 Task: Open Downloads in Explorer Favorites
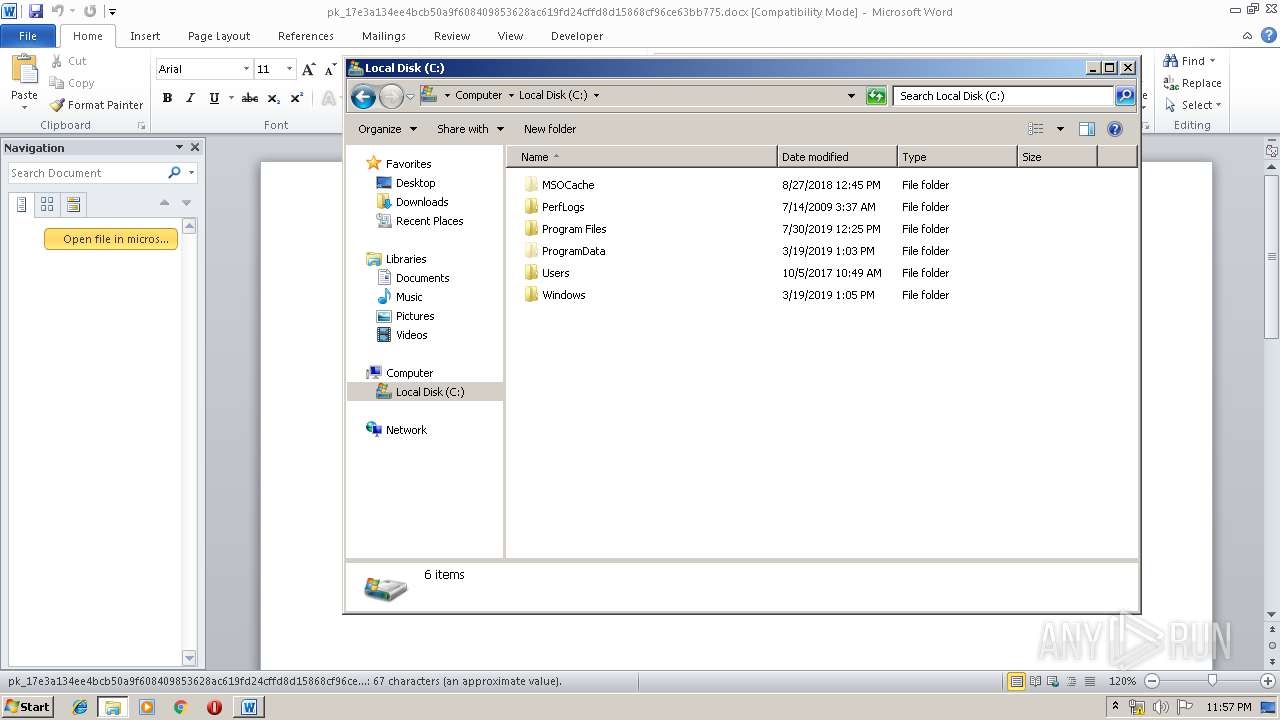(x=421, y=202)
